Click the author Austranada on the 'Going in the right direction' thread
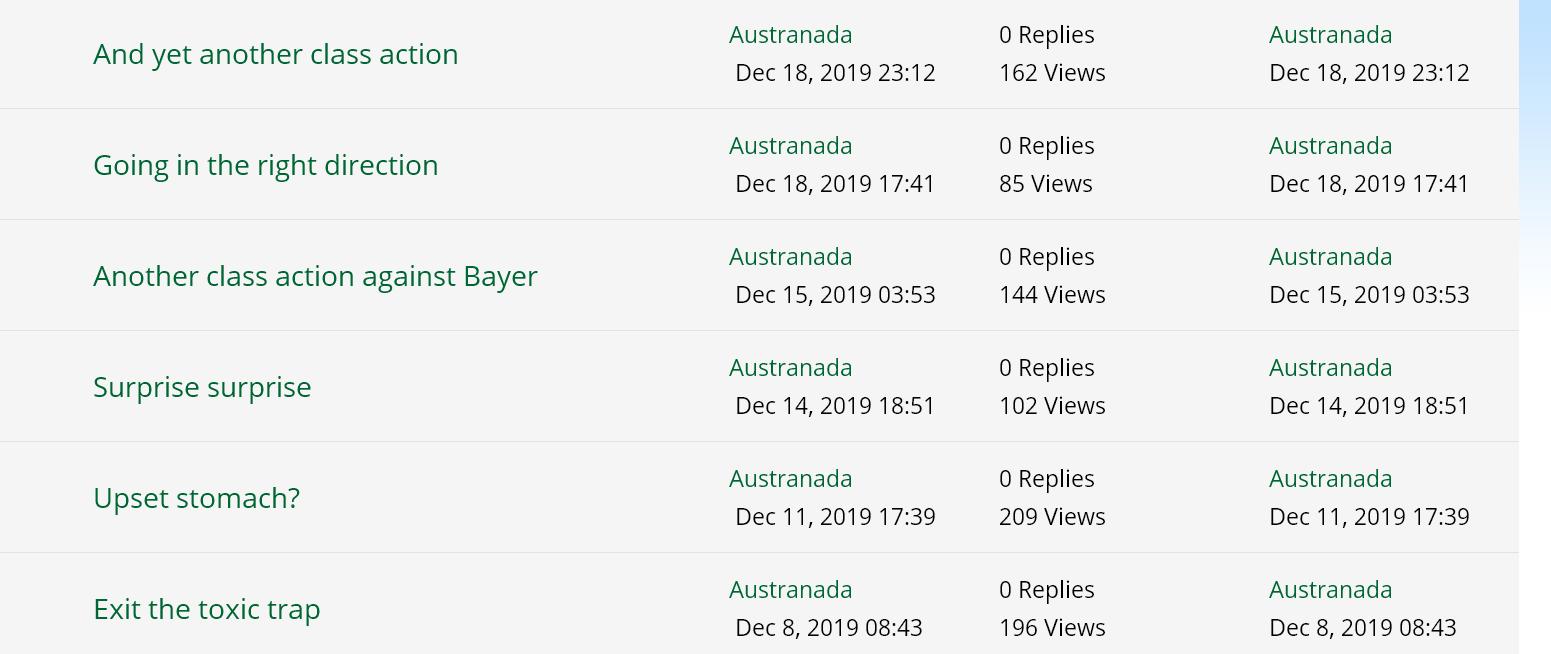The width and height of the screenshot is (1551, 654). (x=790, y=146)
